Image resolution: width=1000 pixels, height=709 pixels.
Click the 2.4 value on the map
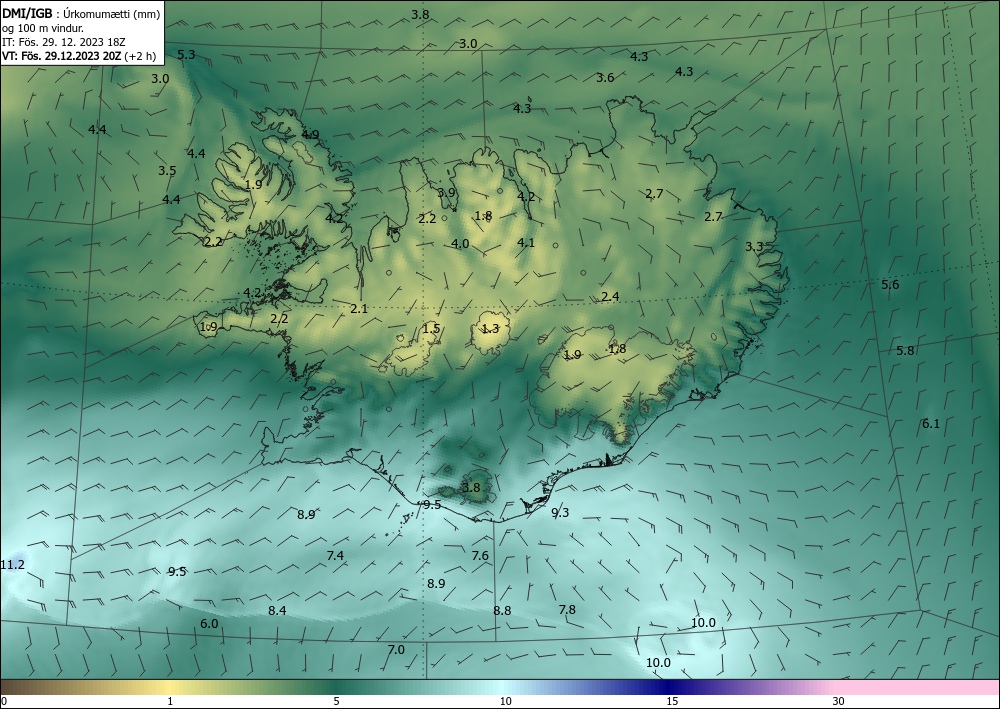[610, 296]
